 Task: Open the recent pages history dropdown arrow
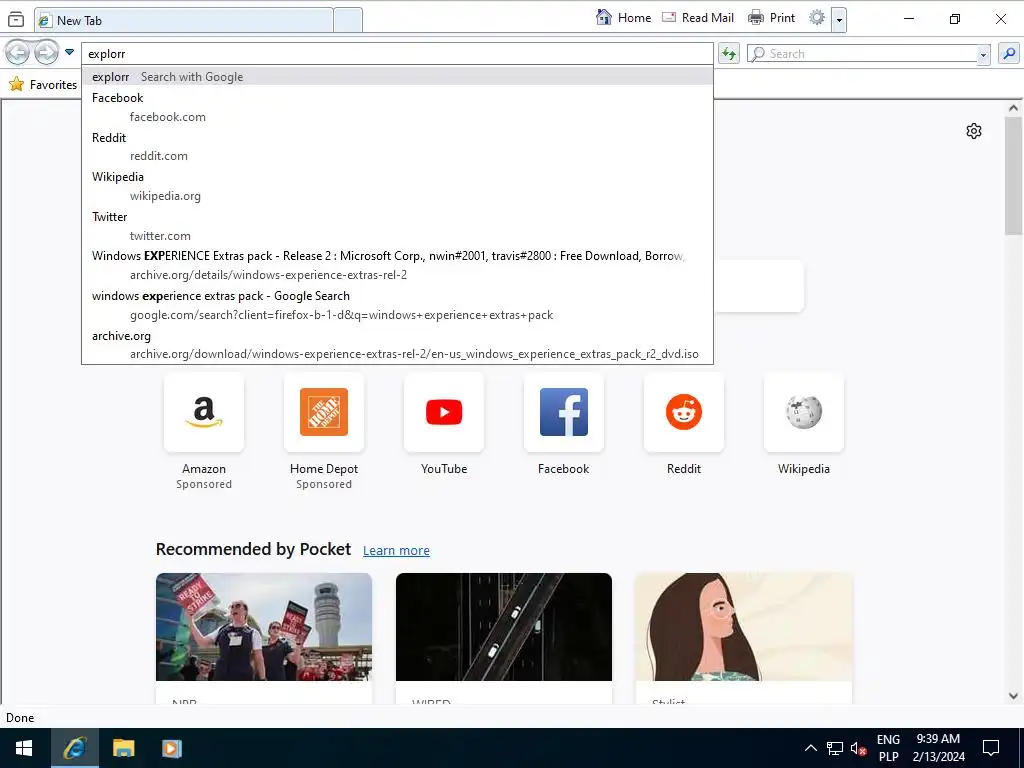(x=69, y=52)
